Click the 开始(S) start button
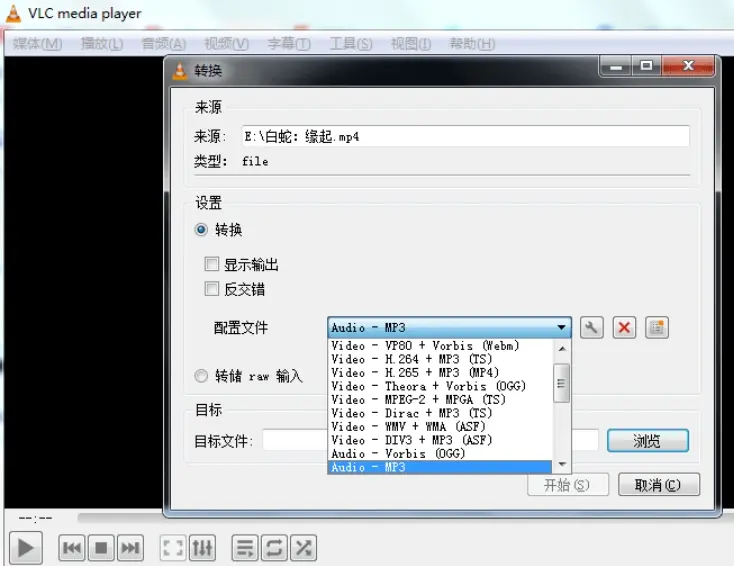This screenshot has width=734, height=566. (568, 485)
